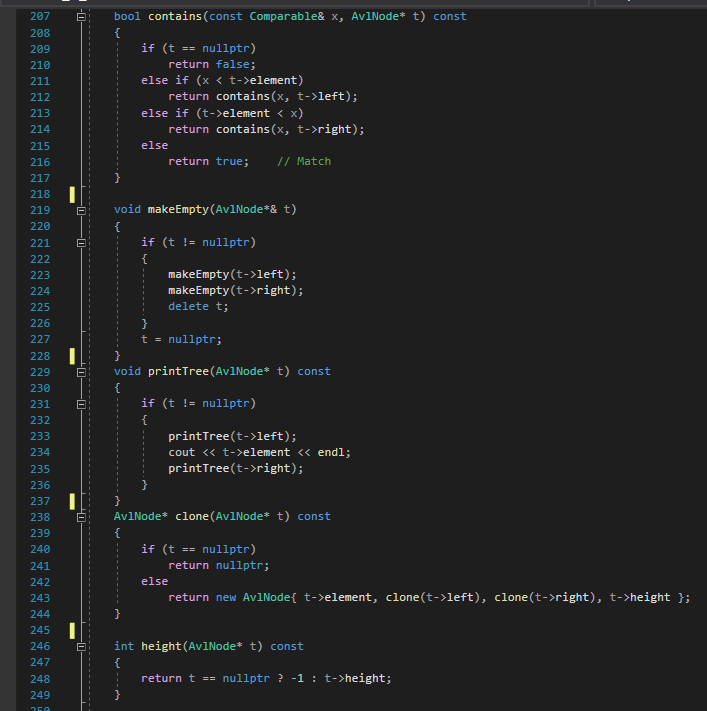Collapse the height function at line 246
Screen dimensions: 707x711
click(x=81, y=647)
